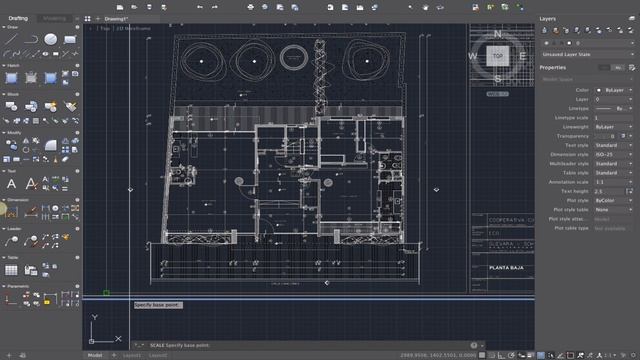
Task: Collapse the Hatch section
Action: [4, 65]
